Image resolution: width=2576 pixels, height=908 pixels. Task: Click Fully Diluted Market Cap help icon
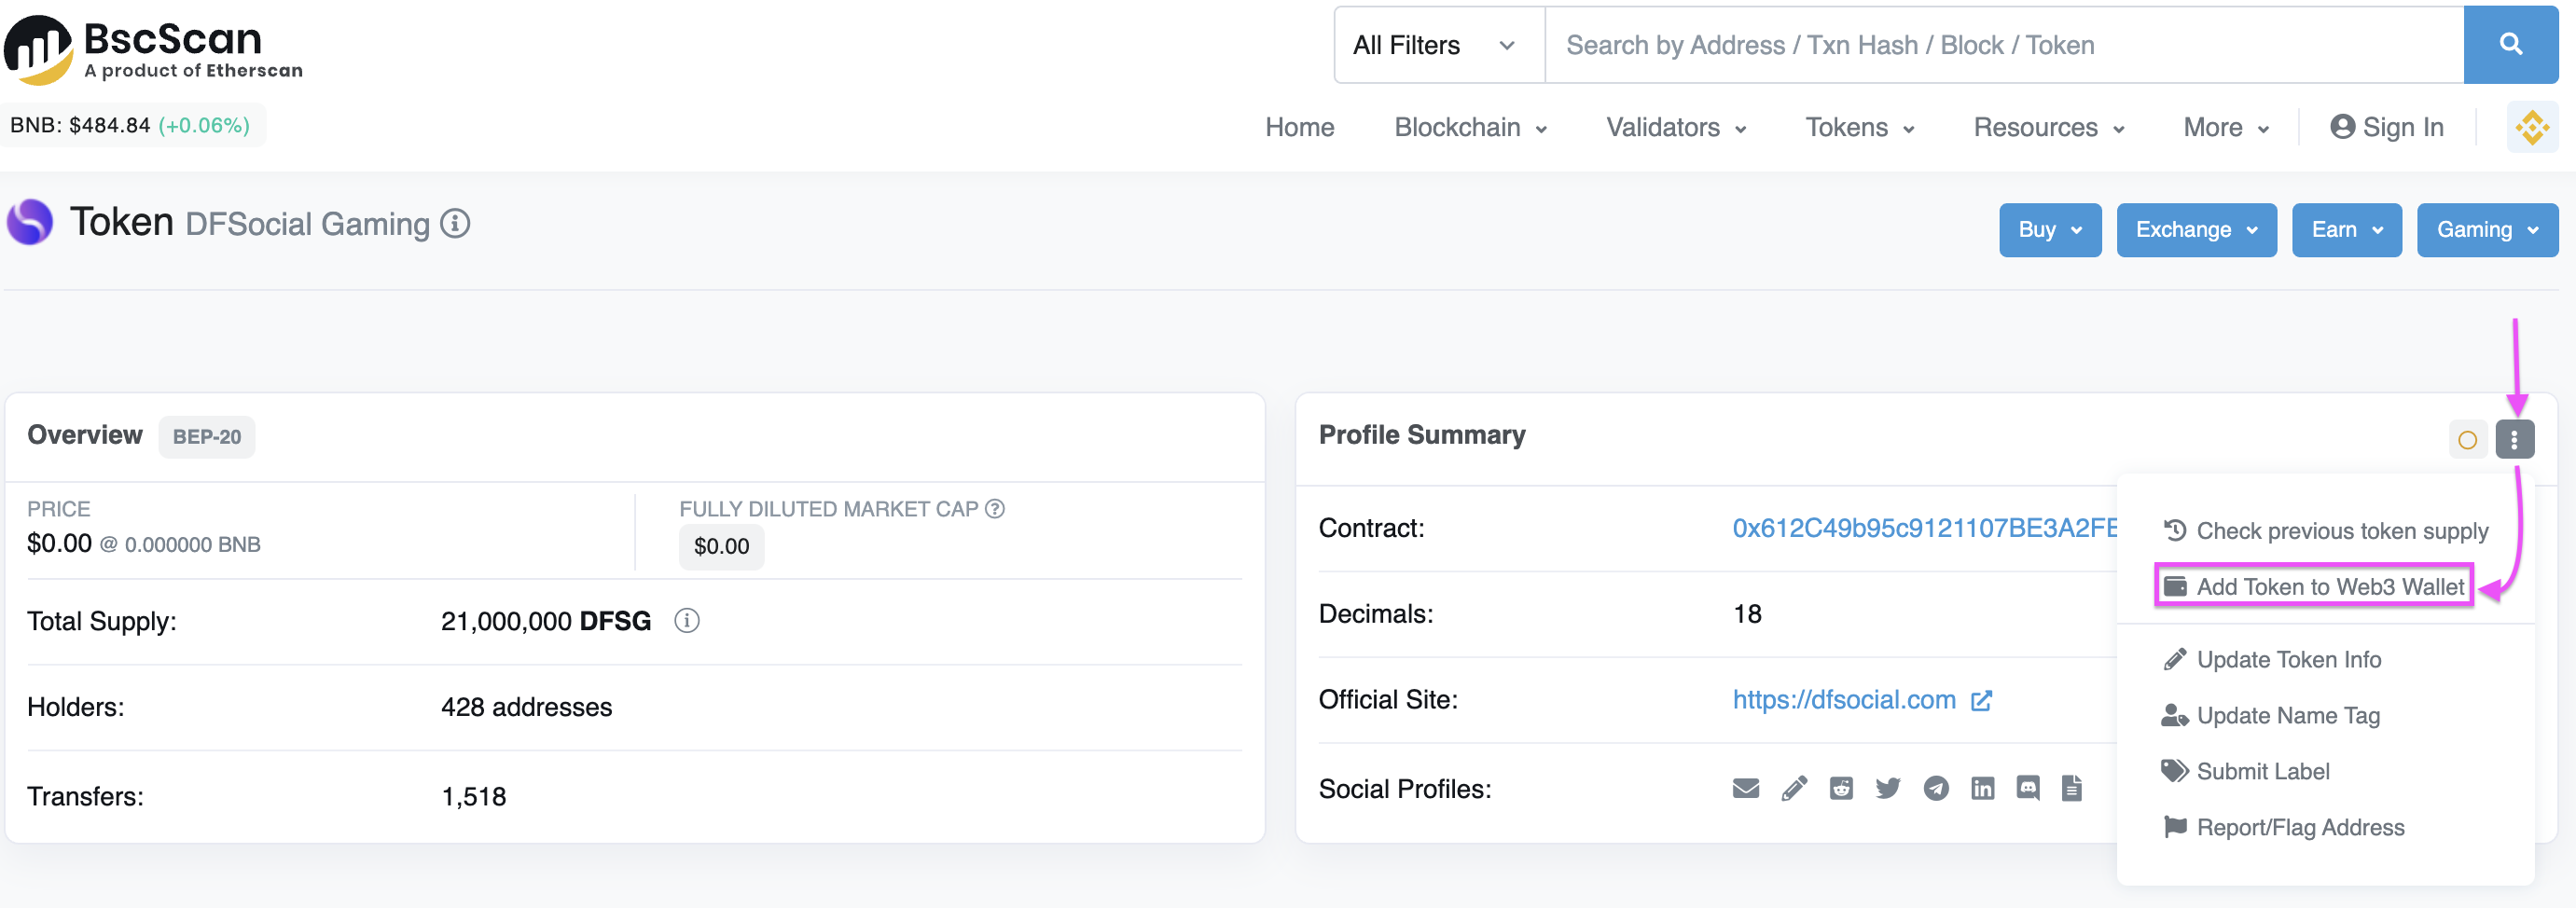pyautogui.click(x=994, y=509)
